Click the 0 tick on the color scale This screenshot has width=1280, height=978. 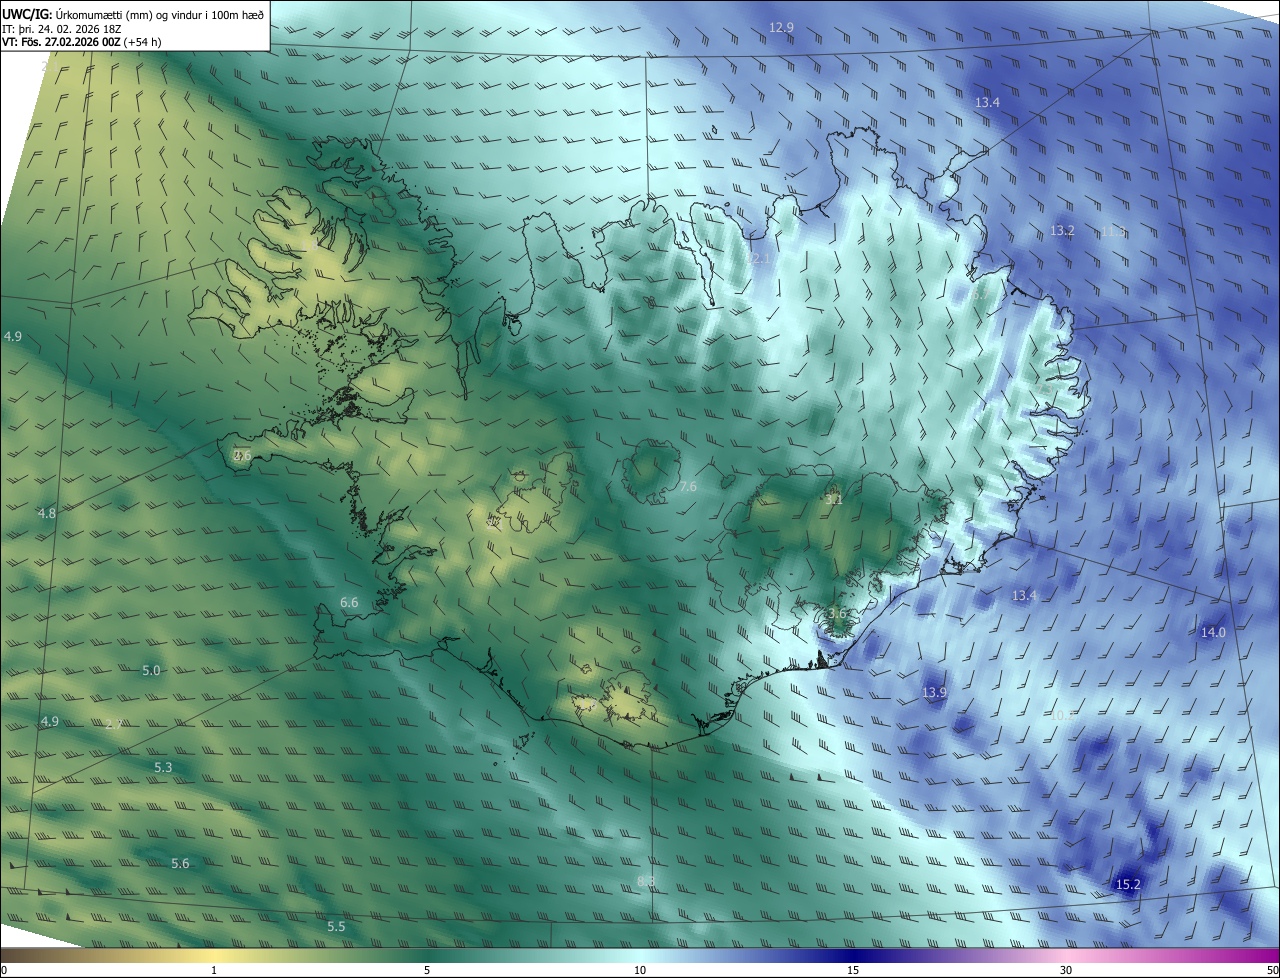click(x=4, y=971)
